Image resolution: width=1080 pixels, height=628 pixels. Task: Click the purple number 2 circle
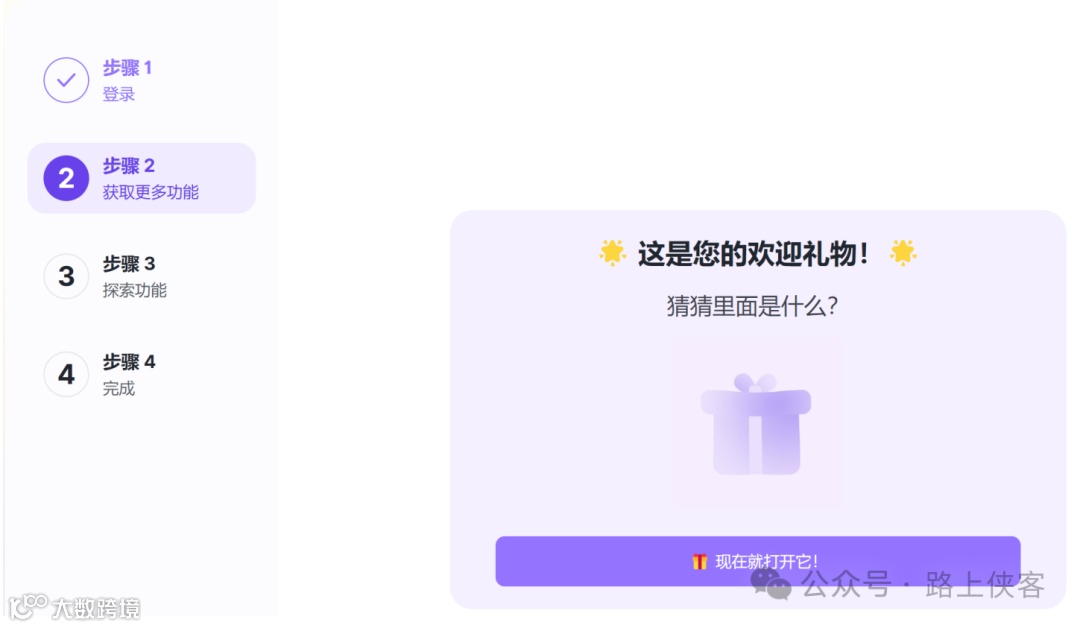(66, 178)
